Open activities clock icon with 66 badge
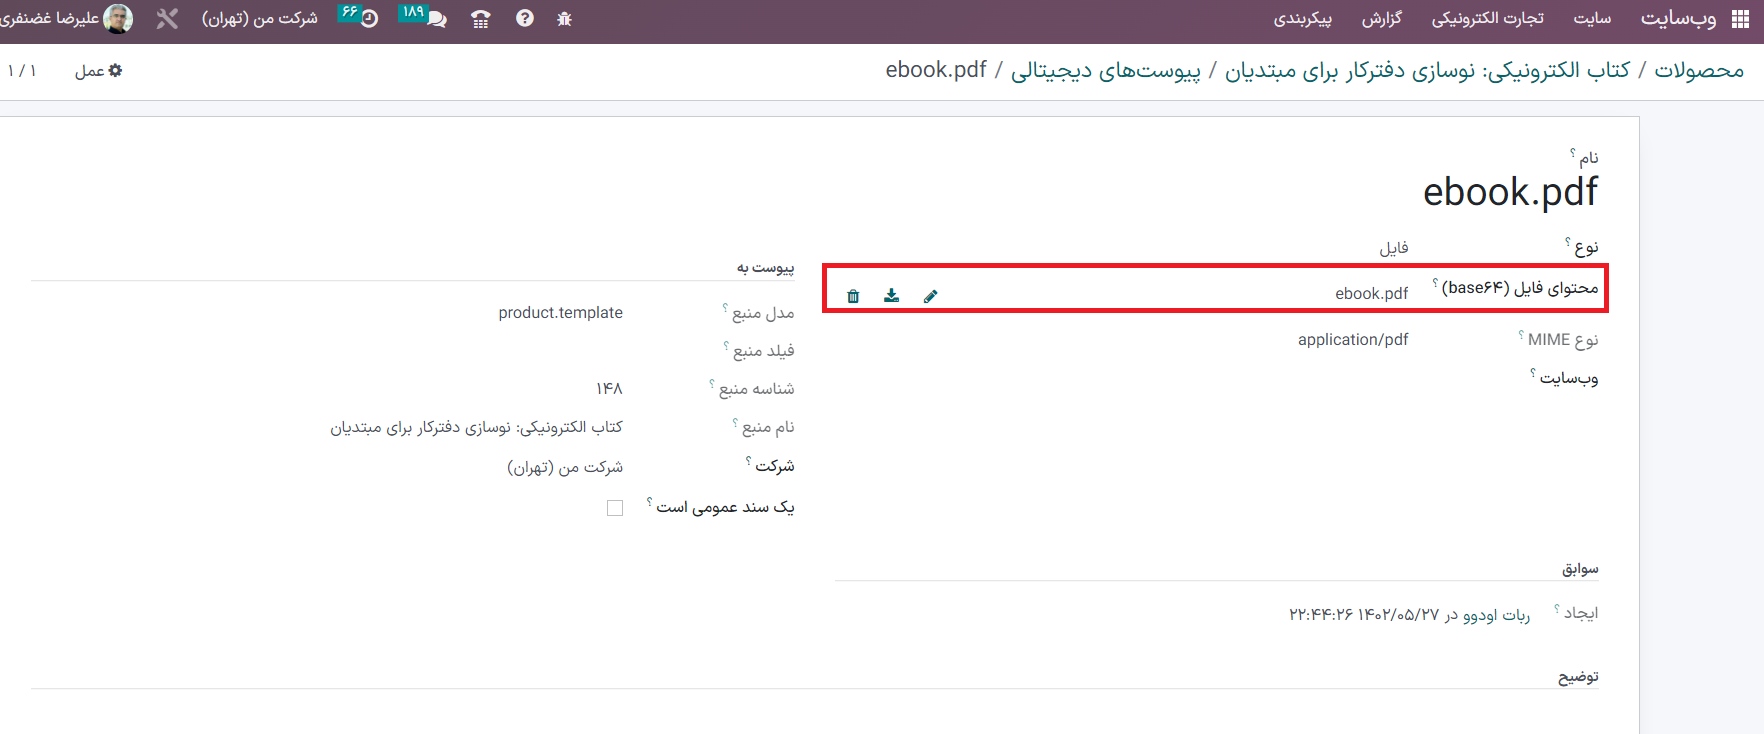The image size is (1764, 734). [361, 18]
